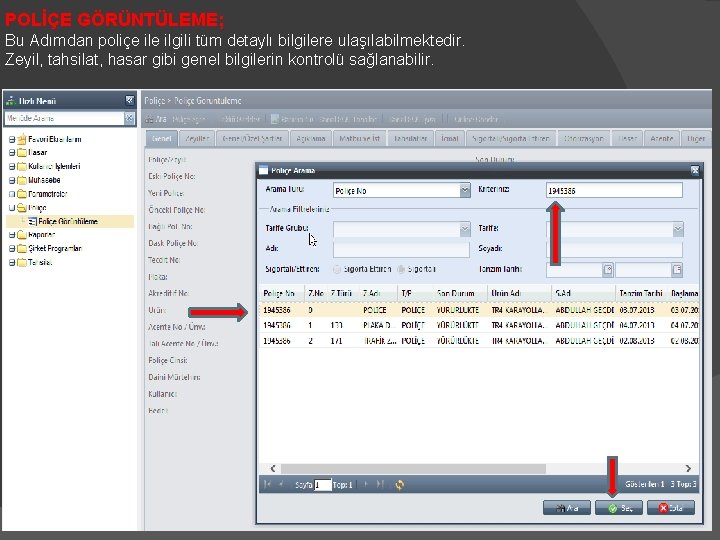Open the Arama Türü dropdown

click(465, 190)
